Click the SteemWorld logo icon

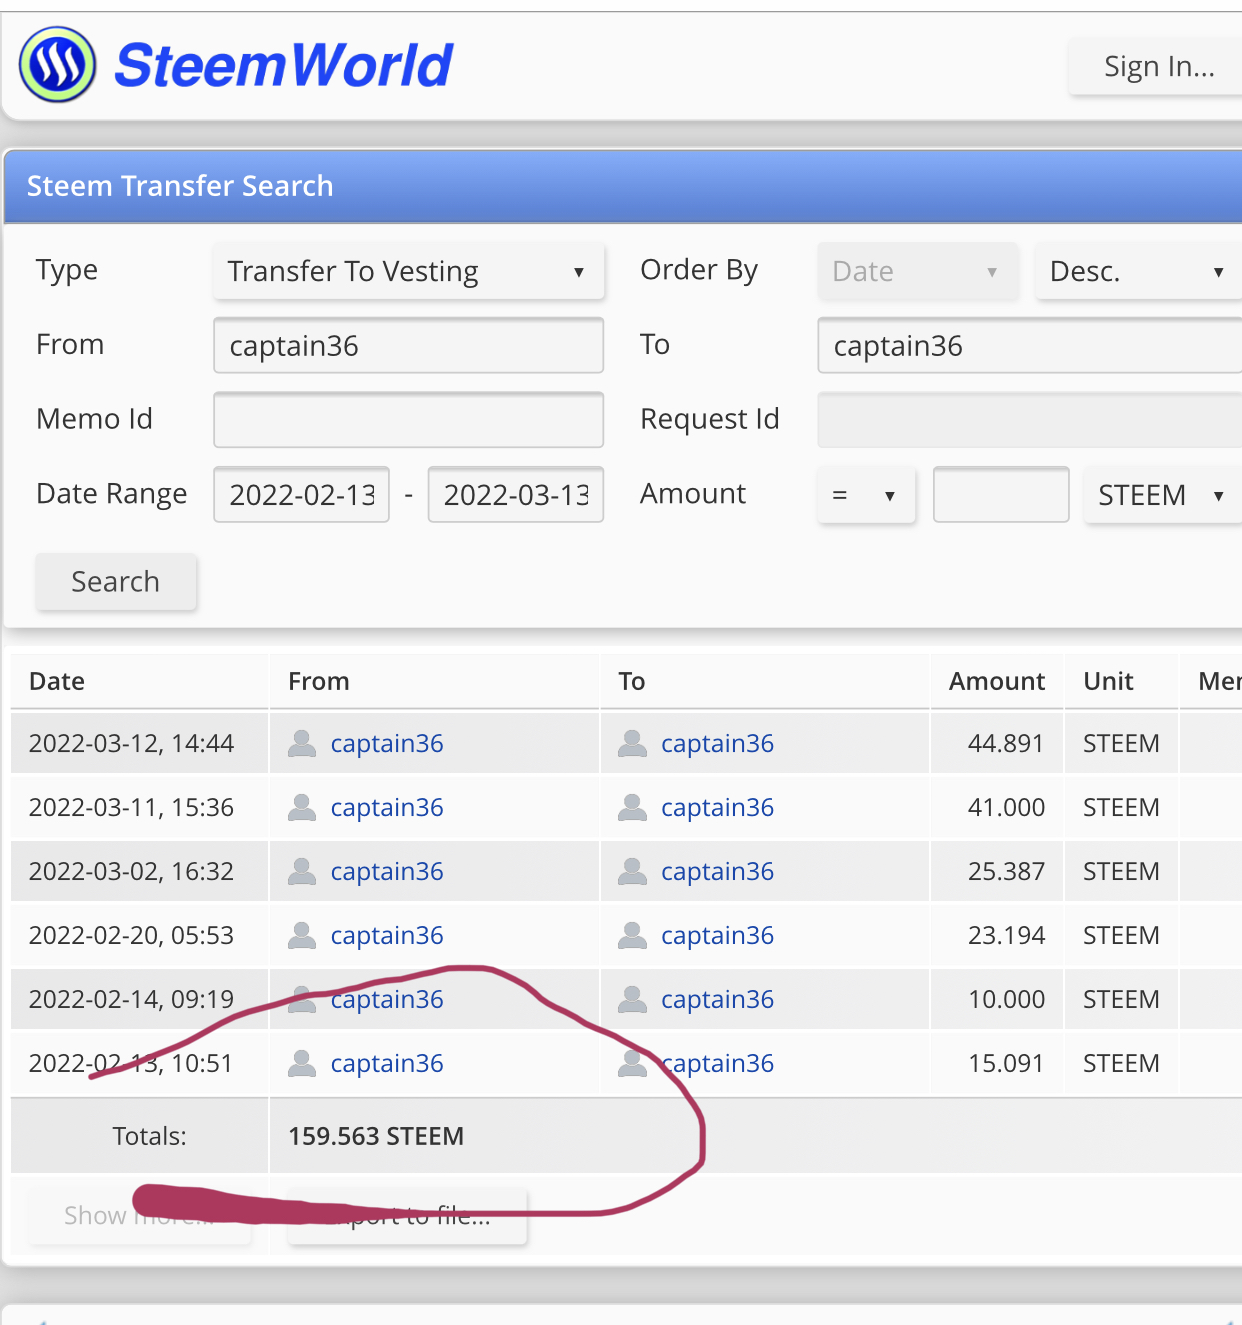[x=58, y=65]
